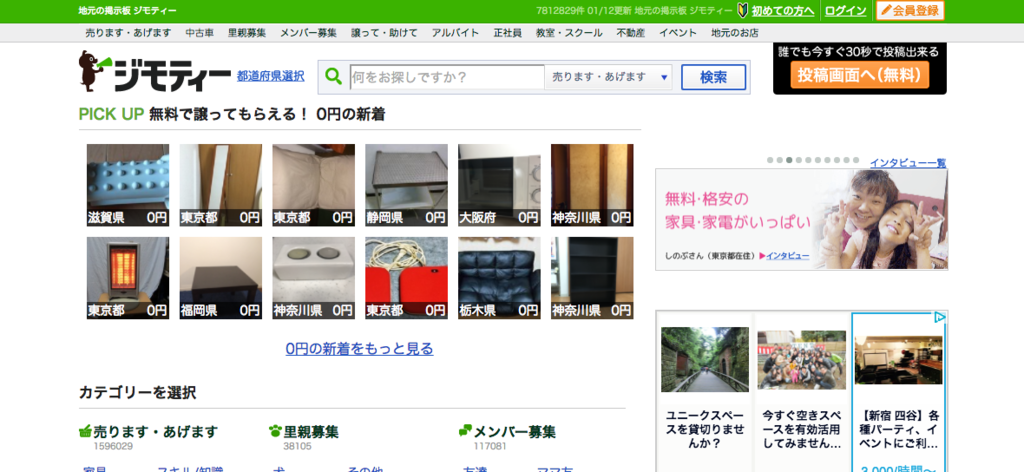Click the pencil icon on 会員登録 button

[886, 10]
